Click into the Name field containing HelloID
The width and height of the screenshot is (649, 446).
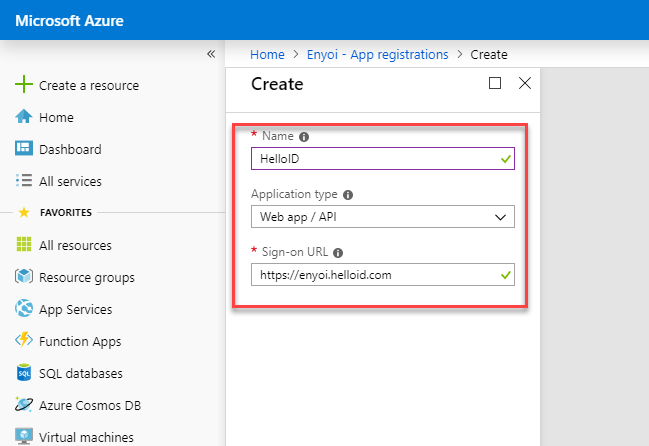coord(383,158)
